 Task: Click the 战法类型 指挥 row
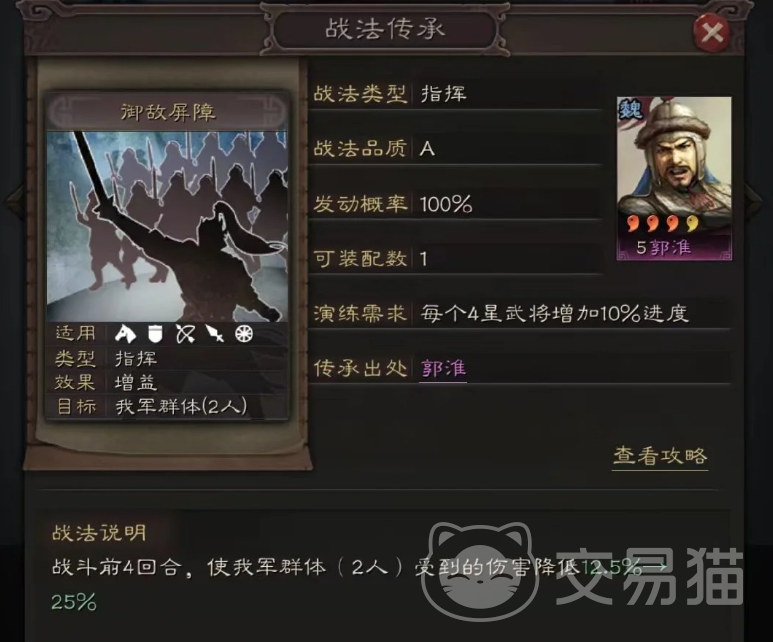pos(457,94)
